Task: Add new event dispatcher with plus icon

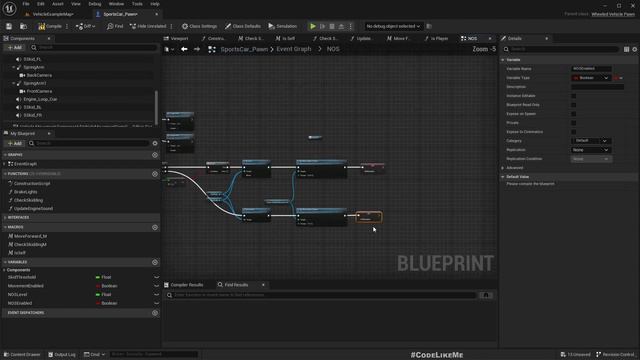Action: [x=155, y=313]
